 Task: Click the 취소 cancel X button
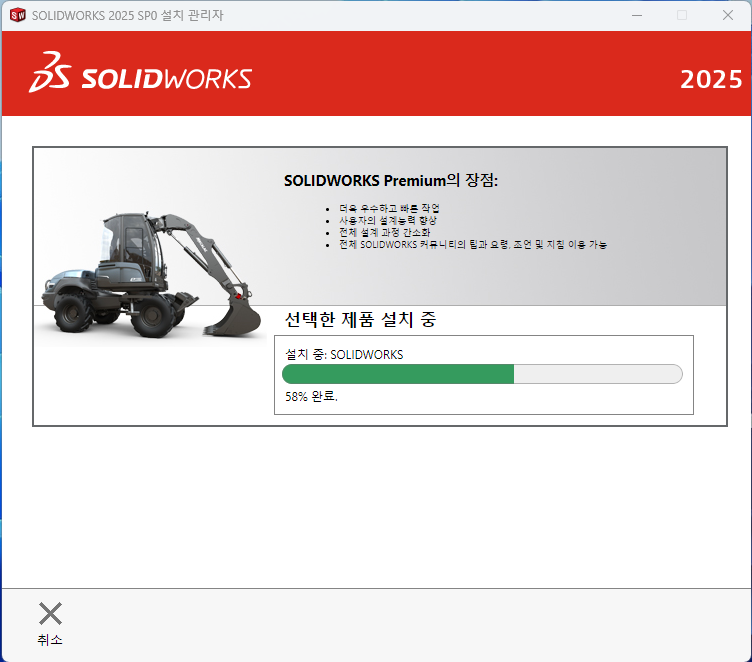50,623
